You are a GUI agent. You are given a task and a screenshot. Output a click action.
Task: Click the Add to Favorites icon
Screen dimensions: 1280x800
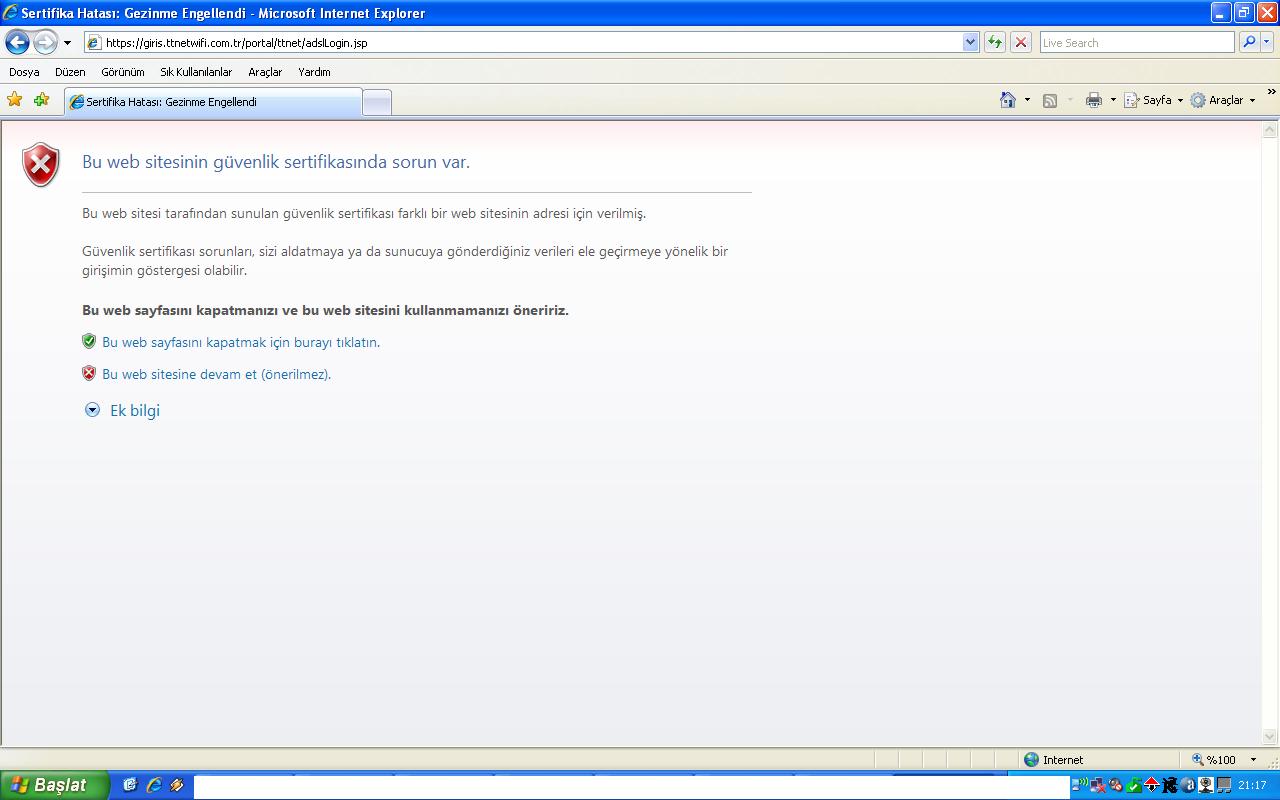click(x=41, y=100)
